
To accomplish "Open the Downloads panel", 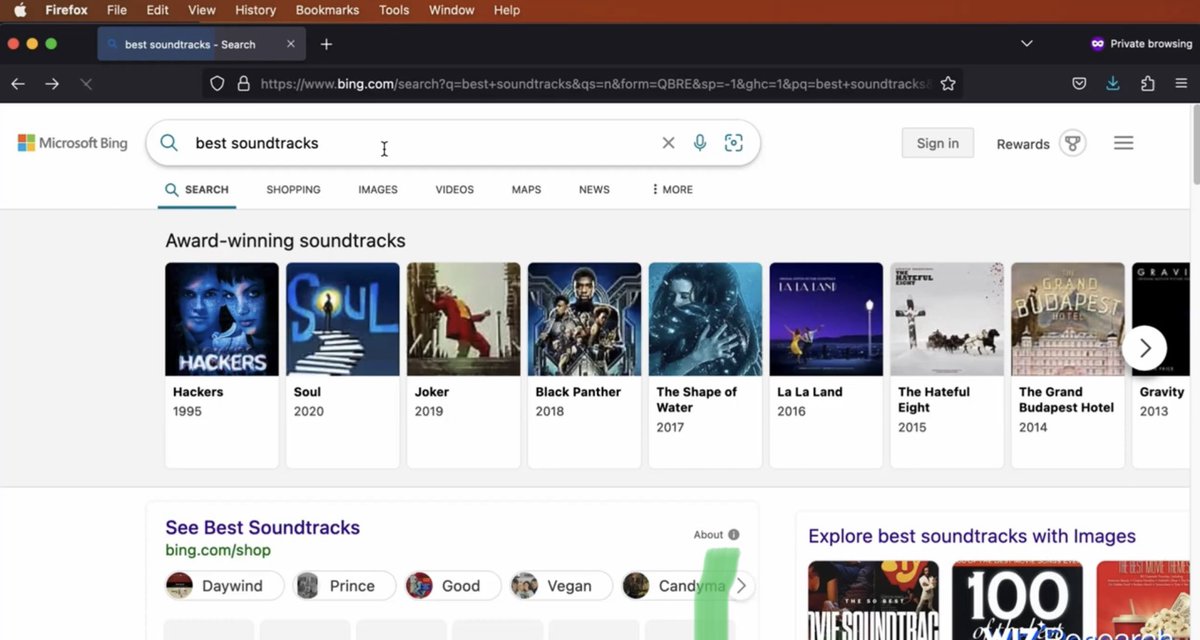I will click(x=1113, y=84).
